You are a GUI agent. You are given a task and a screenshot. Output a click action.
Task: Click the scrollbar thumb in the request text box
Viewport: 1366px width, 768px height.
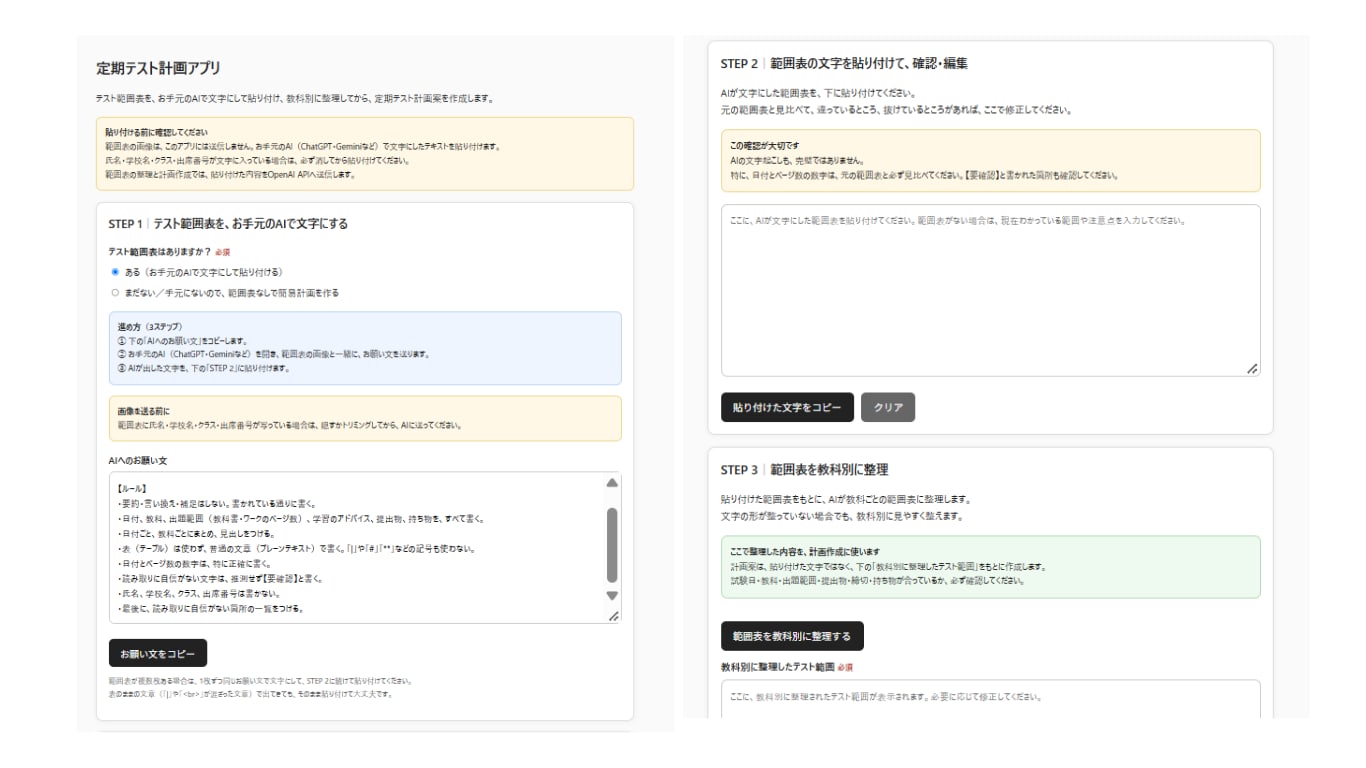(x=612, y=545)
